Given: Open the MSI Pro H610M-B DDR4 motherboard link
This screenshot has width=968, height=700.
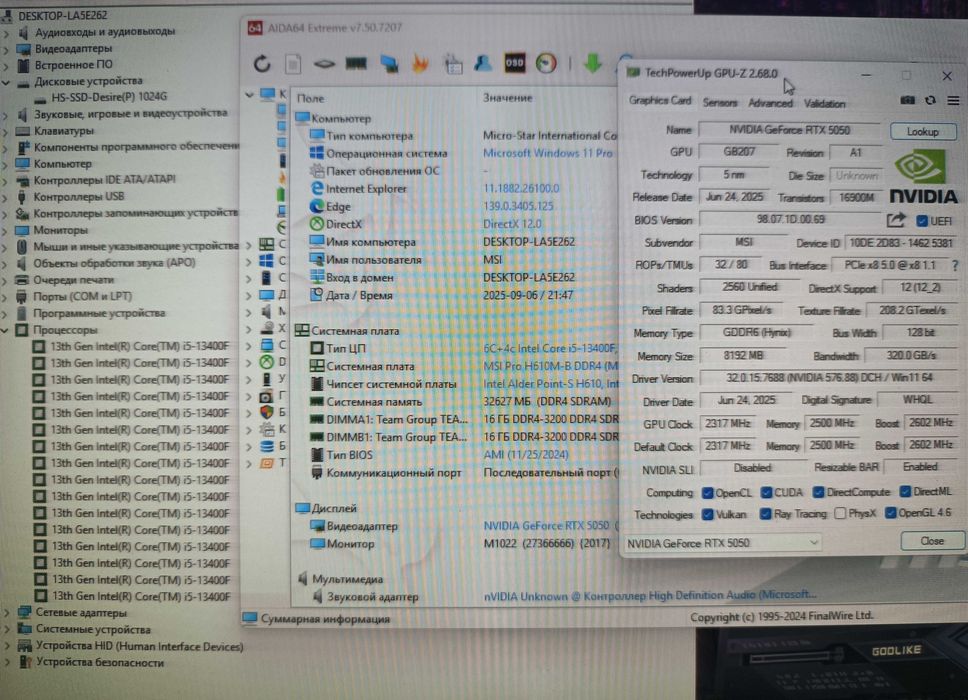Looking at the screenshot, I should 551,366.
